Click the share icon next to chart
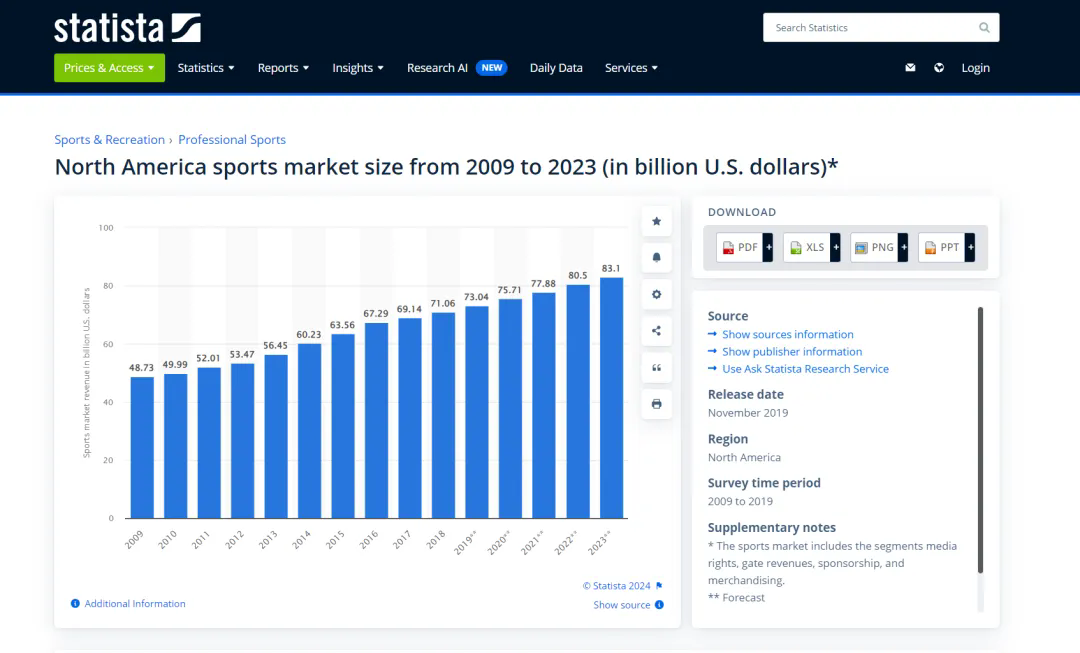Viewport: 1080px width, 653px height. point(656,331)
